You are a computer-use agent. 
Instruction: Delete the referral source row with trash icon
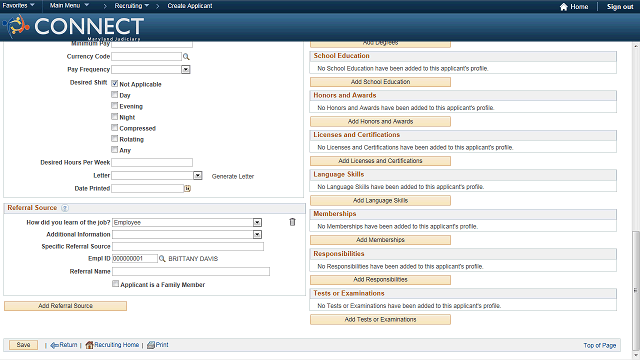coord(292,222)
